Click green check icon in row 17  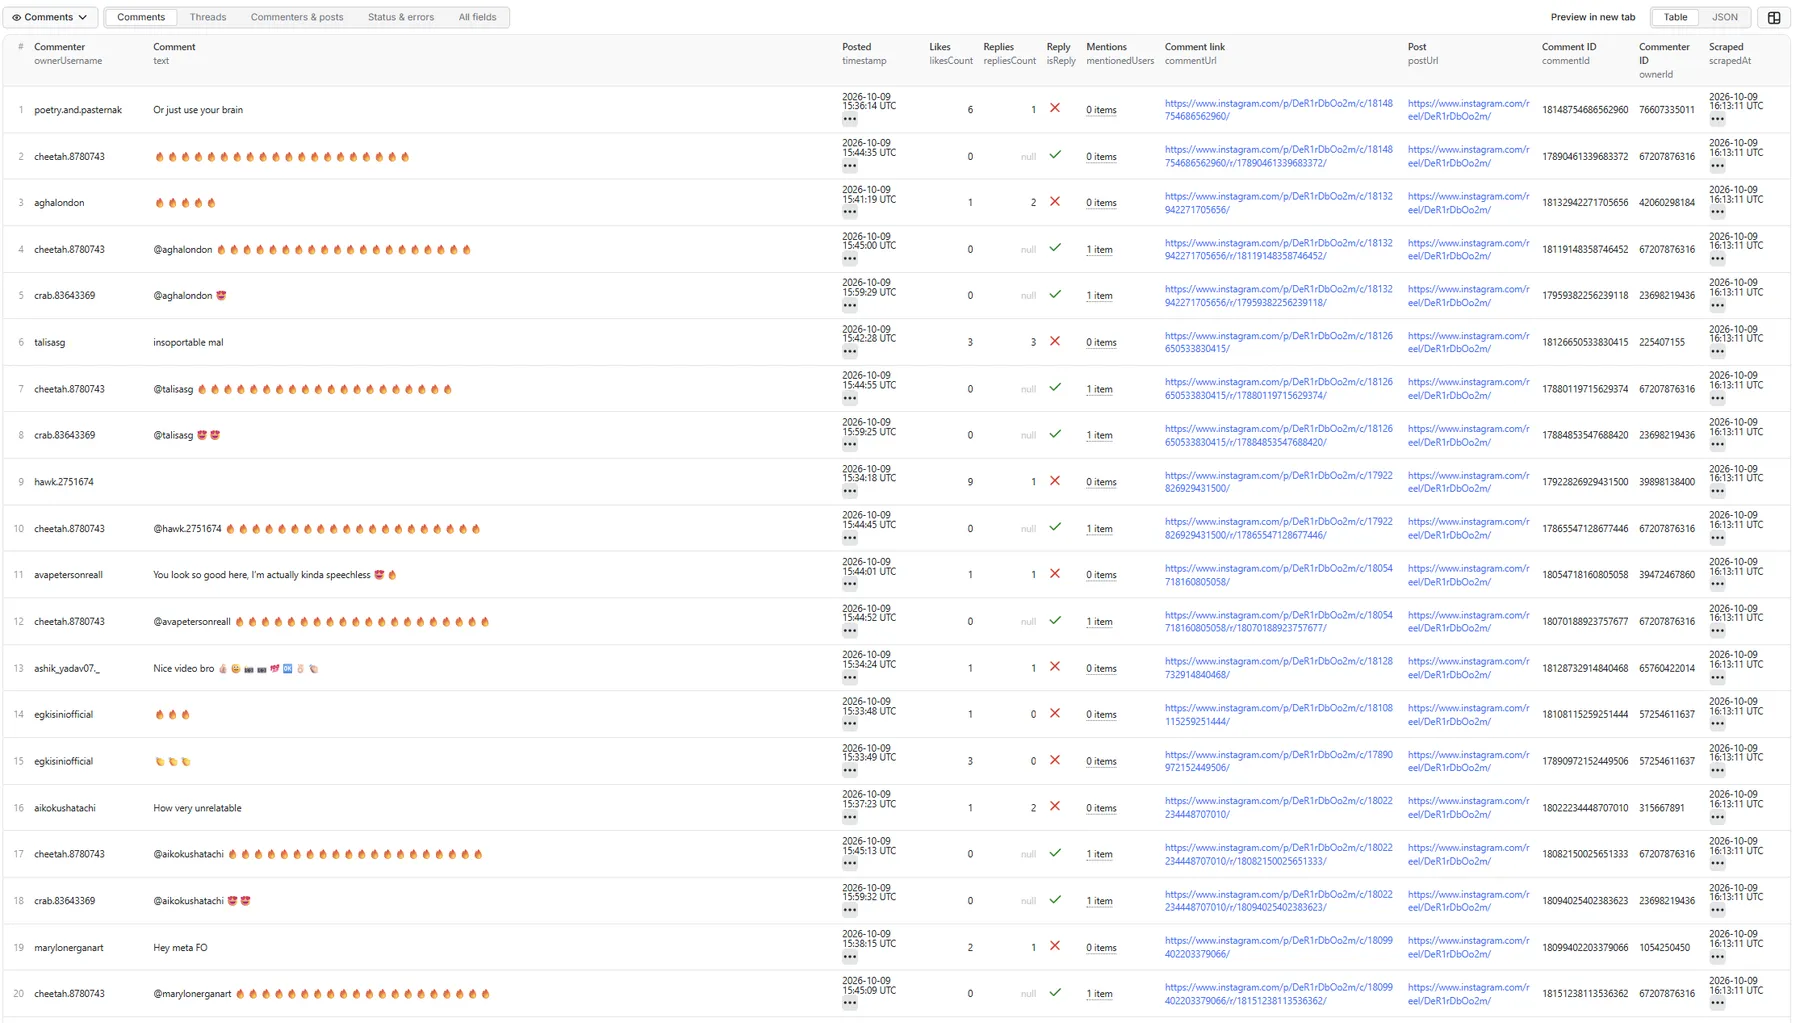pyautogui.click(x=1055, y=853)
